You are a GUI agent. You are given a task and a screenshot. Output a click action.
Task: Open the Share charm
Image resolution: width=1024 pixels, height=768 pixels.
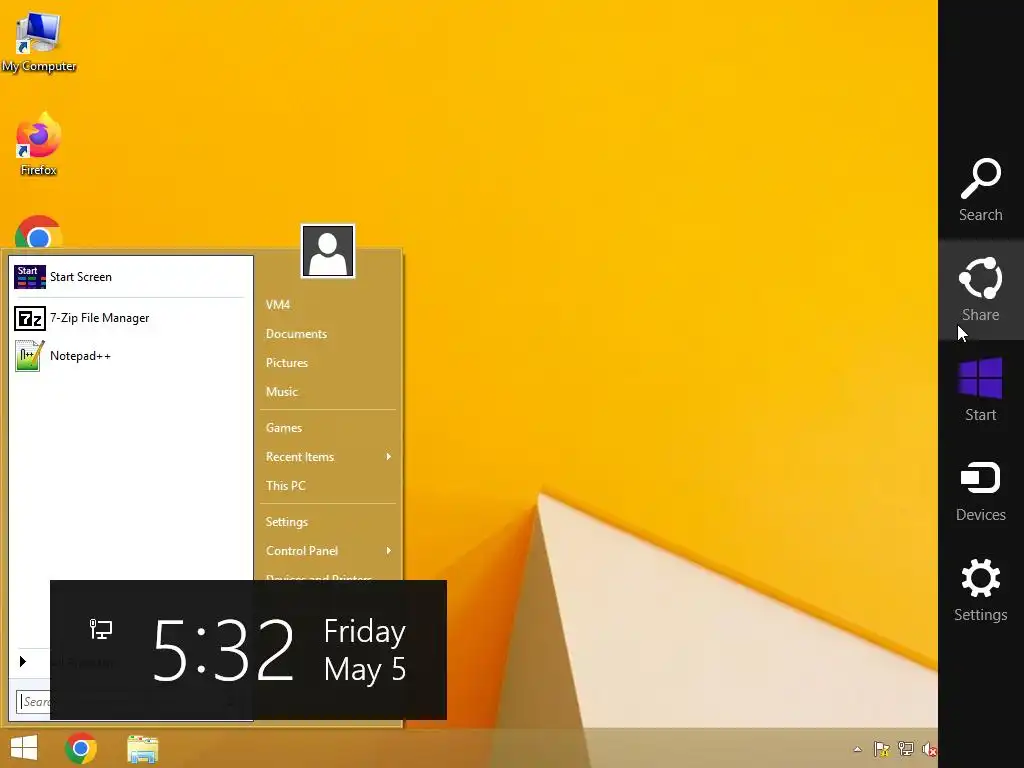coord(980,289)
